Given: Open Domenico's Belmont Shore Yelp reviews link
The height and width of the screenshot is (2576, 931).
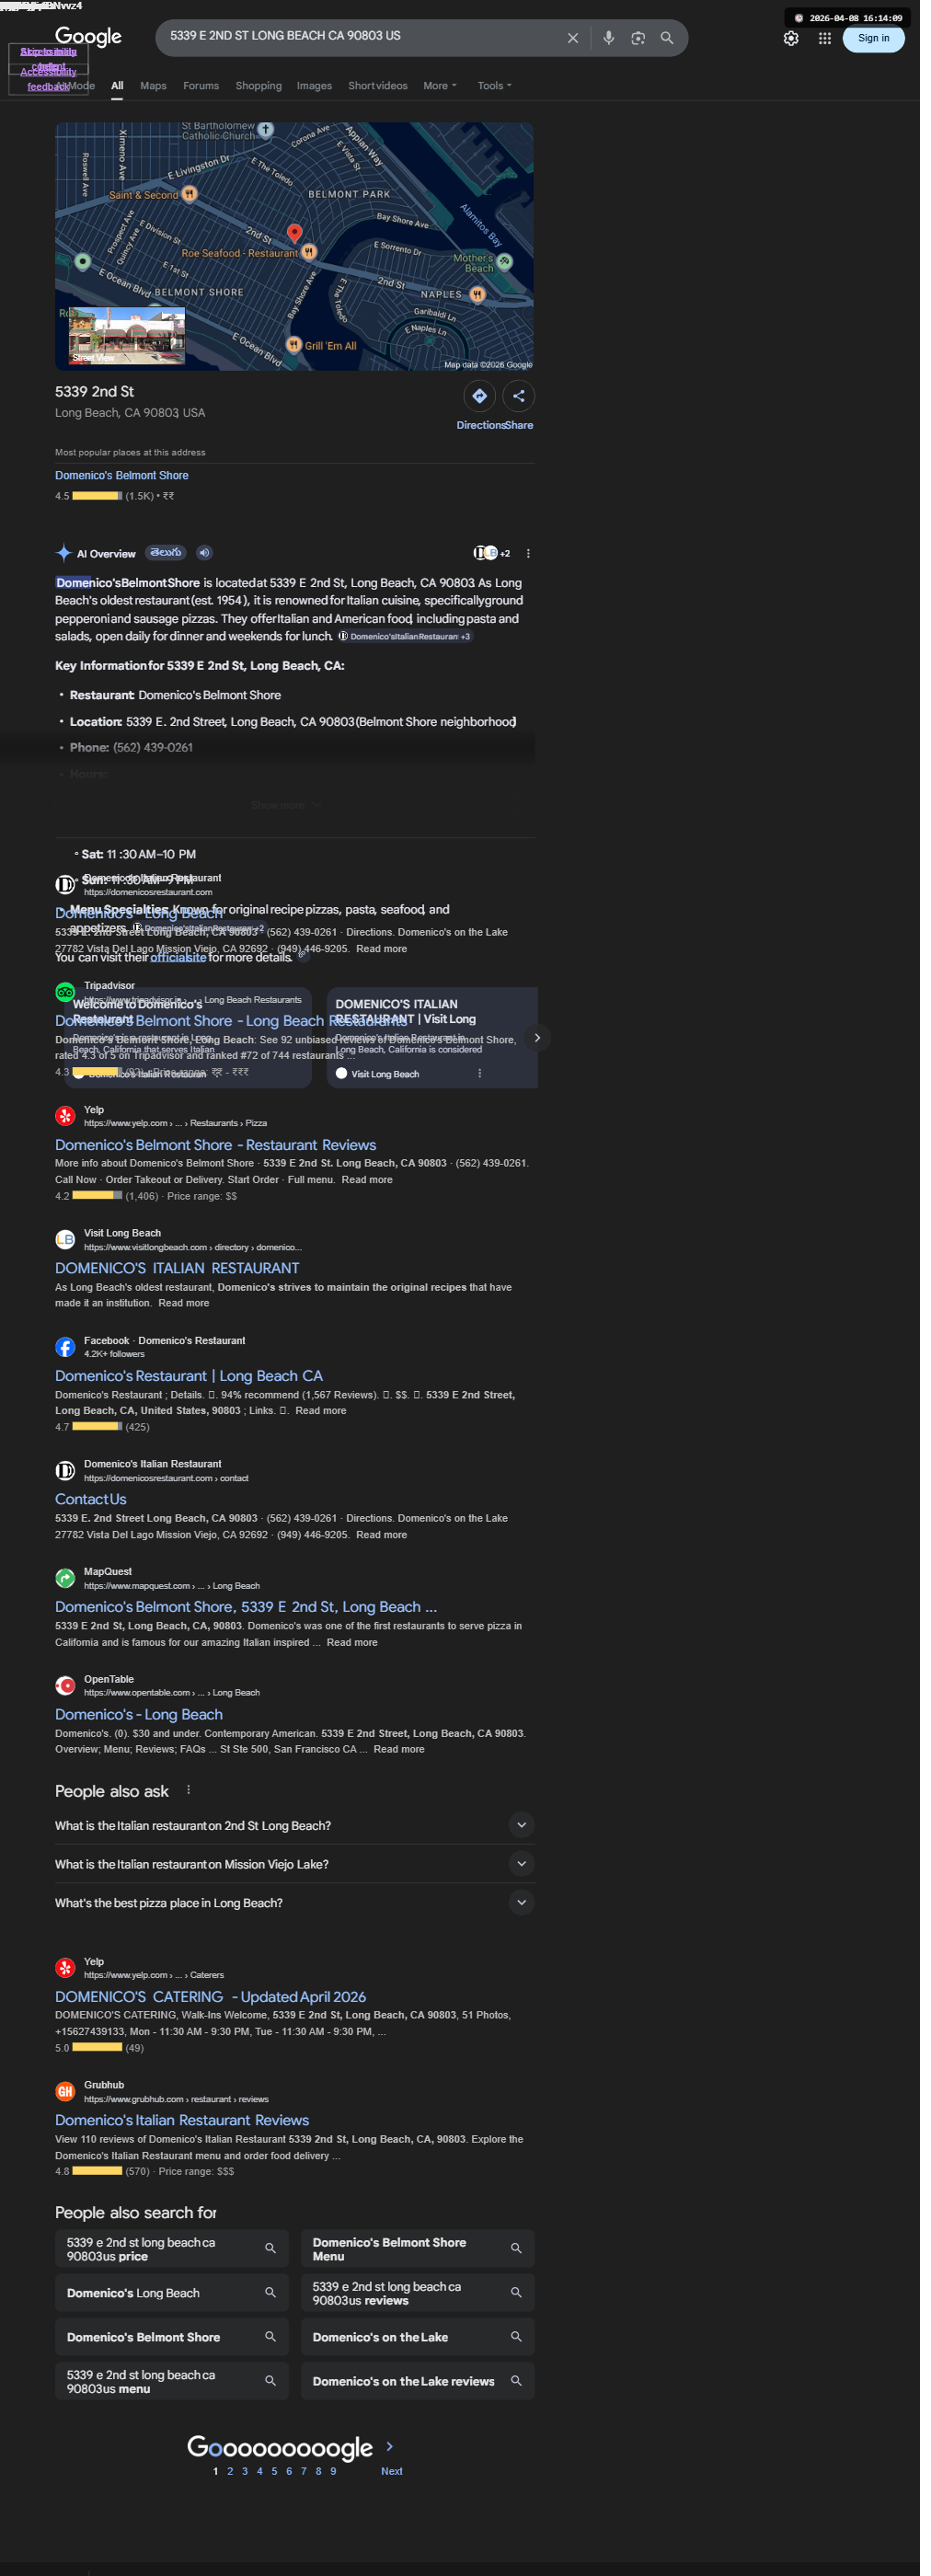Looking at the screenshot, I should 215,1145.
